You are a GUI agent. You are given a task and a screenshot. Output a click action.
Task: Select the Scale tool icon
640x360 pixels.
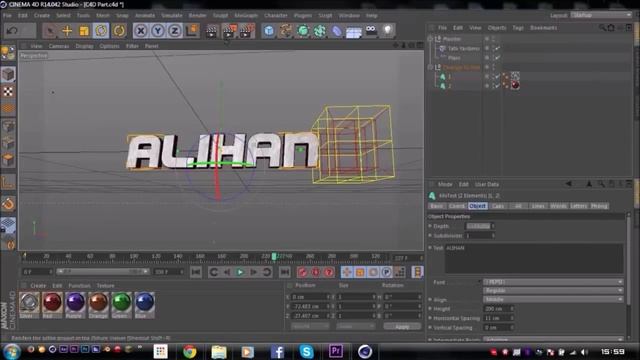[x=84, y=31]
